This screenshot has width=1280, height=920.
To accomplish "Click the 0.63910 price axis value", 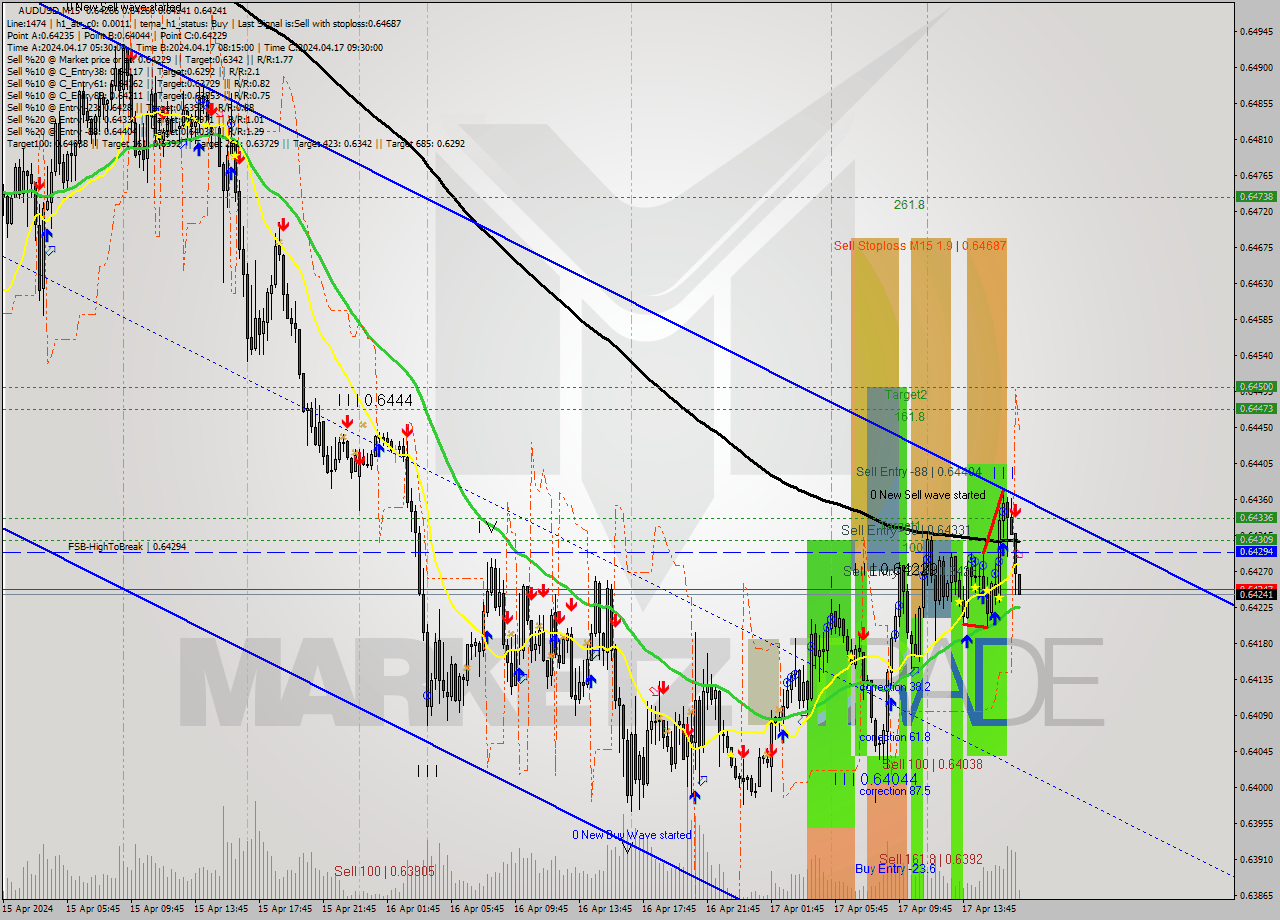I will click(1256, 859).
